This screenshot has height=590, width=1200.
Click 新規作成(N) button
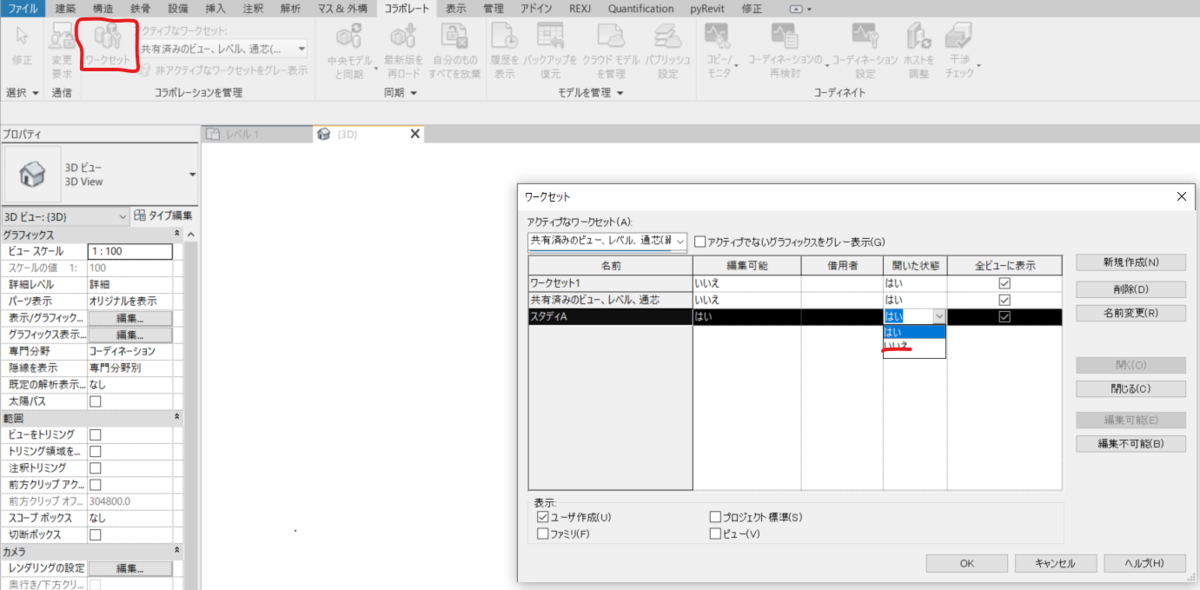coord(1131,263)
